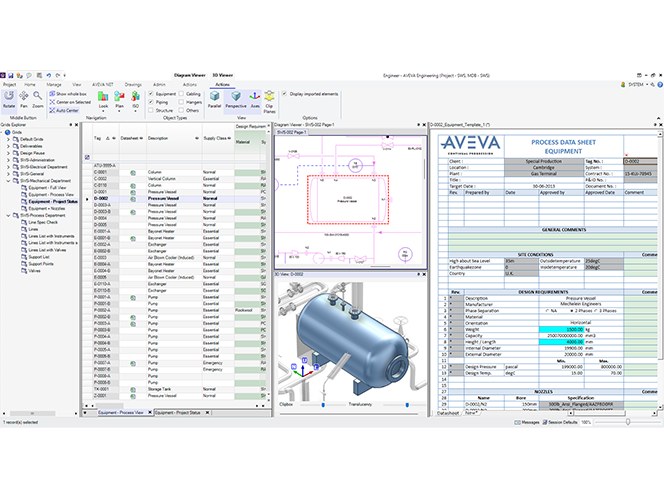The image size is (664, 498).
Task: Collapse the SWS-Mechanical Department node
Action: coord(8,181)
